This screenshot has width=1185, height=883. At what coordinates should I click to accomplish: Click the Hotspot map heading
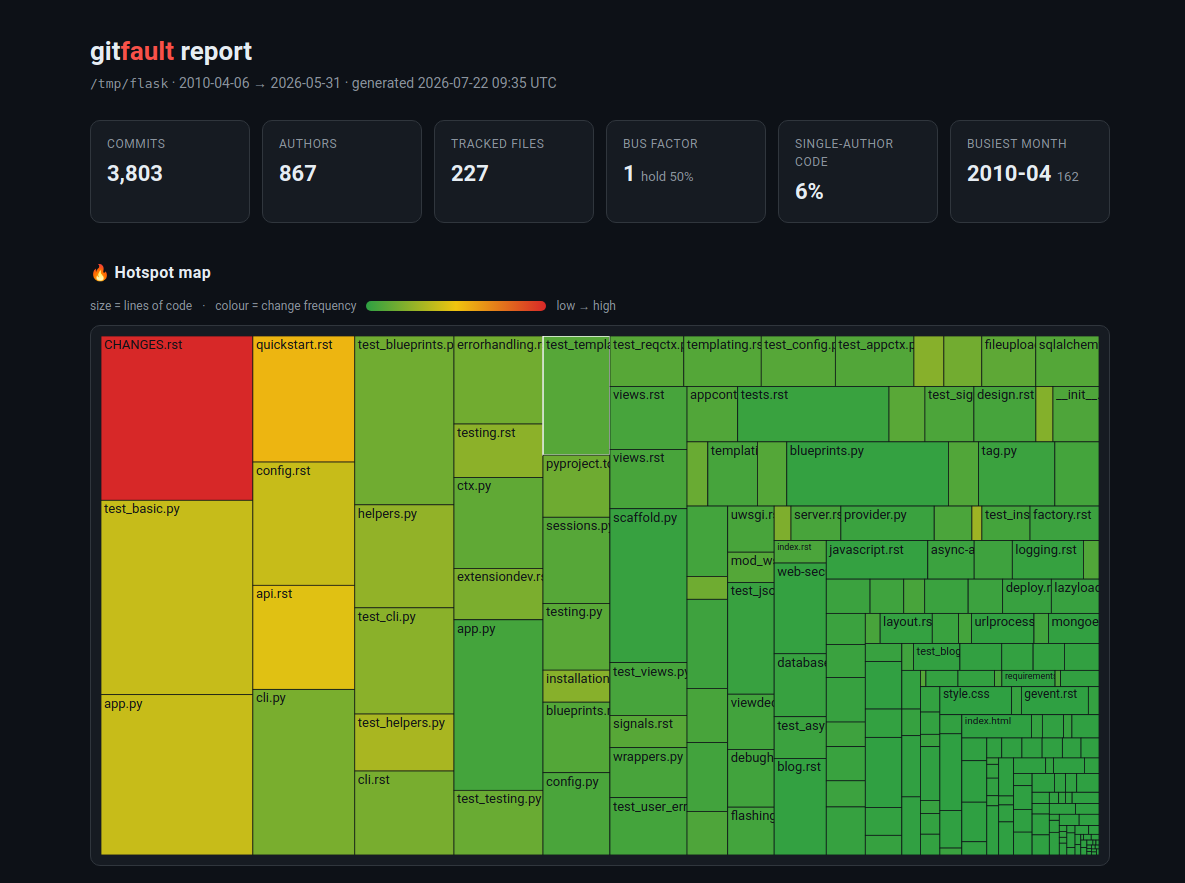pos(162,273)
